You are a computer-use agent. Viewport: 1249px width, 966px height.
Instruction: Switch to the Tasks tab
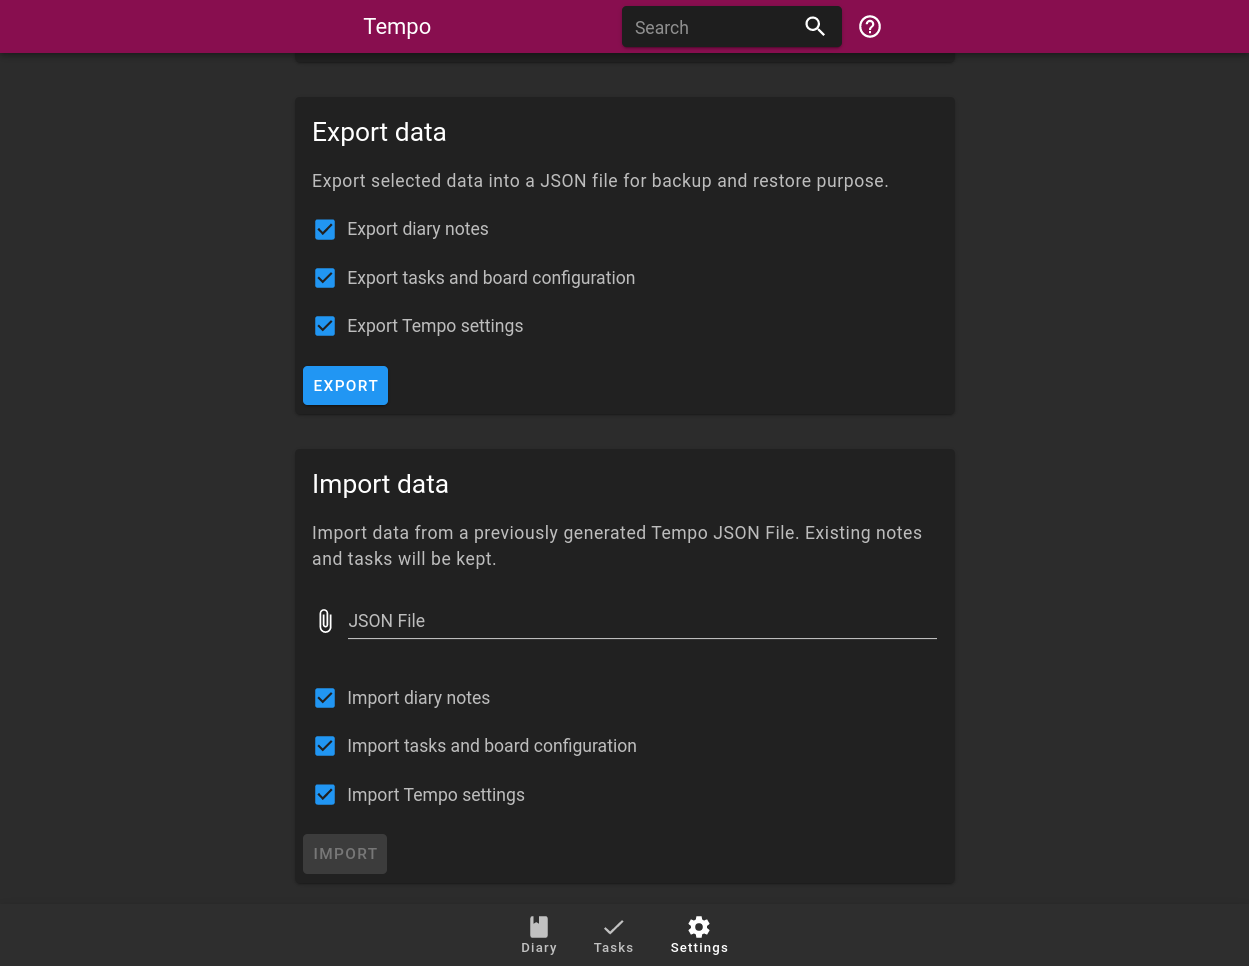pos(613,935)
